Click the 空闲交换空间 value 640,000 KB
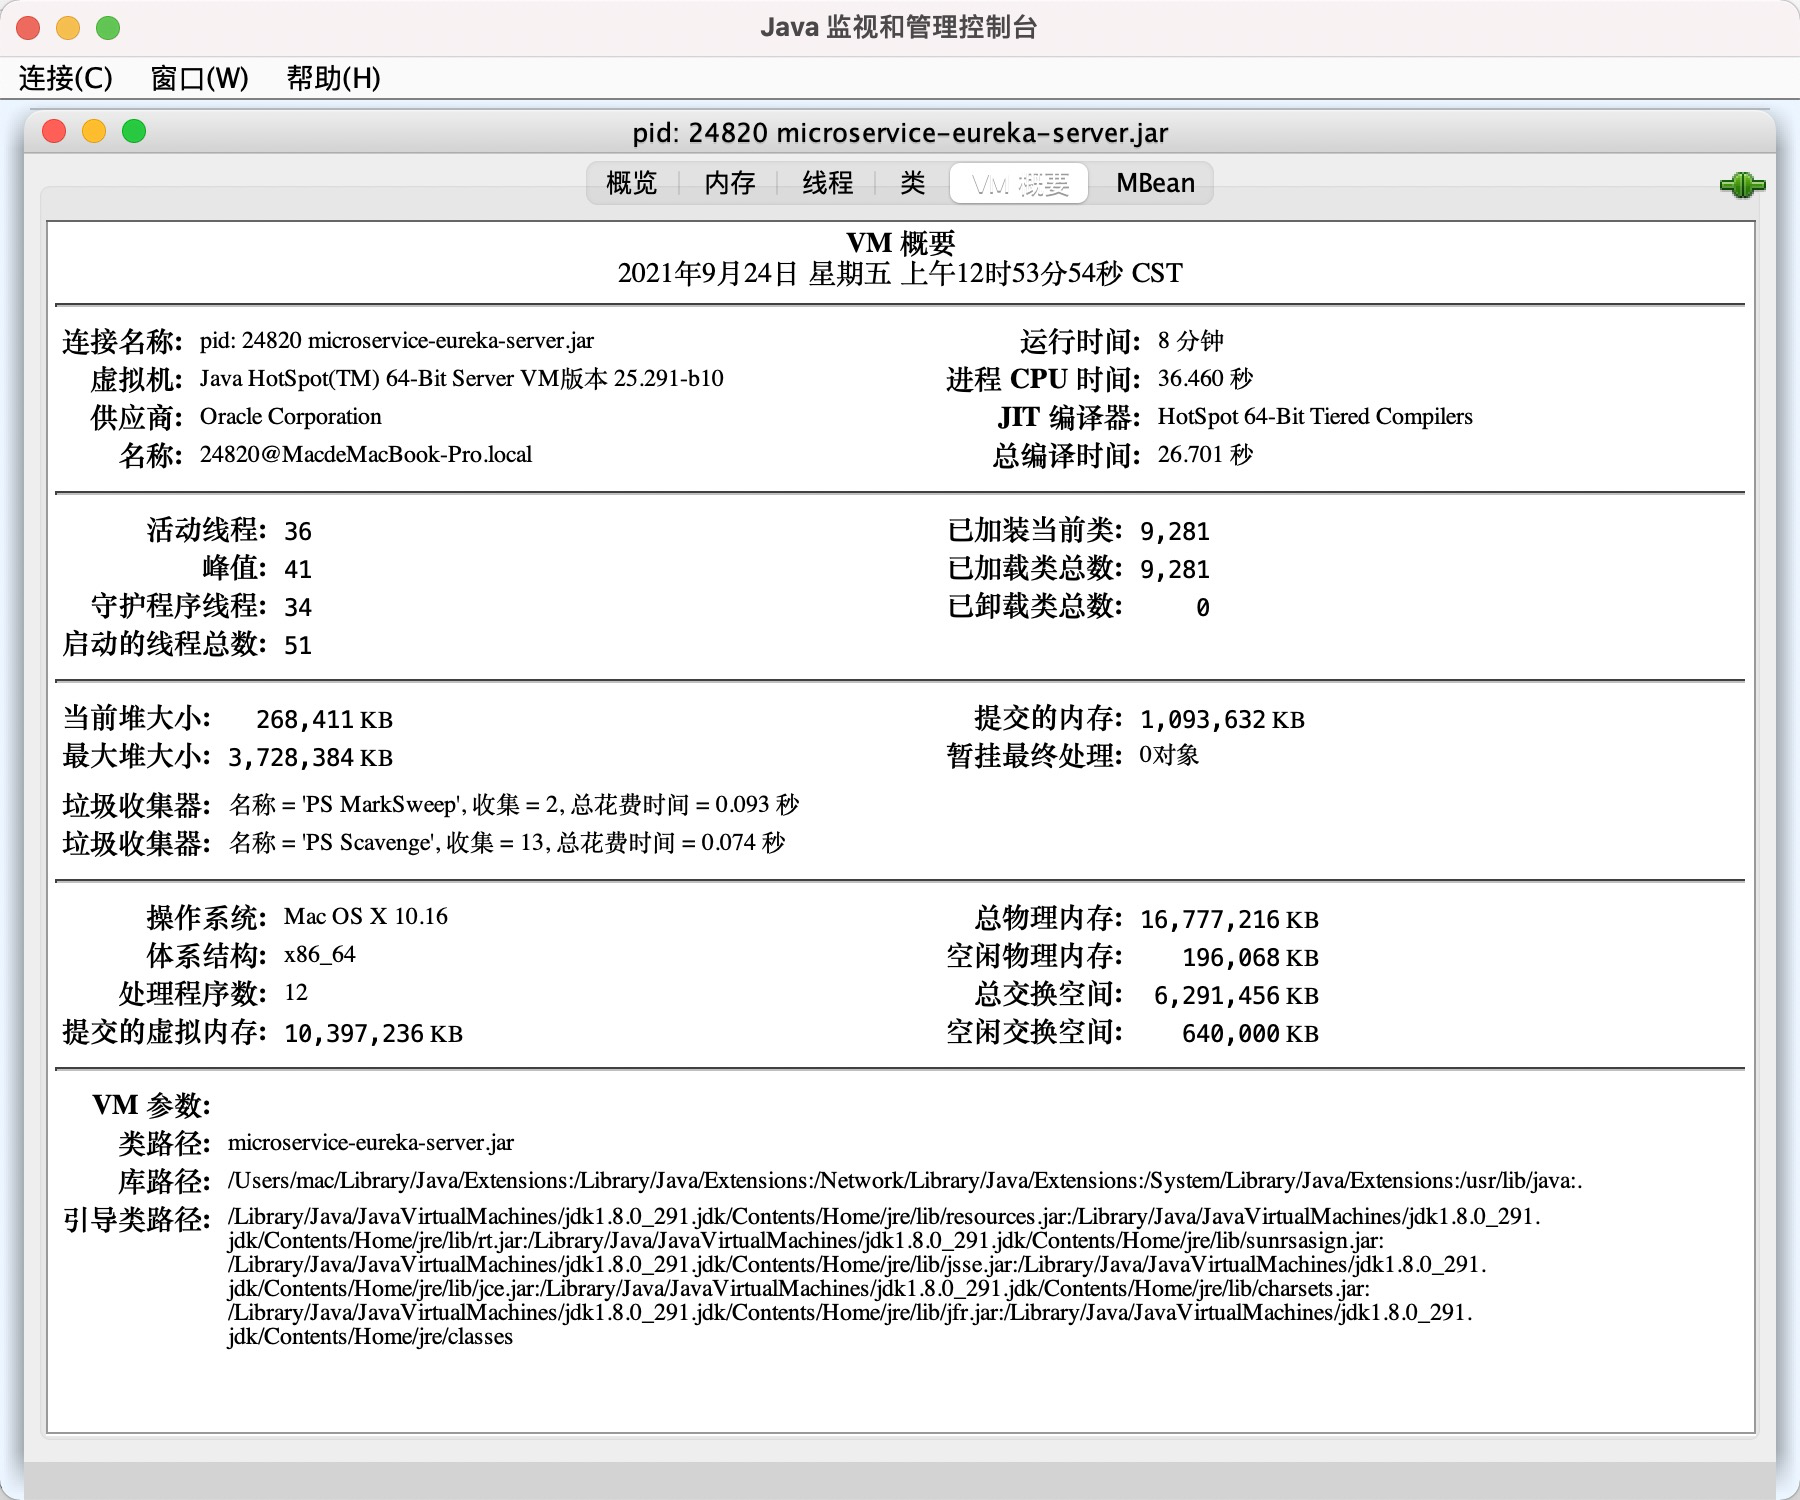Viewport: 1800px width, 1500px height. click(1250, 1033)
